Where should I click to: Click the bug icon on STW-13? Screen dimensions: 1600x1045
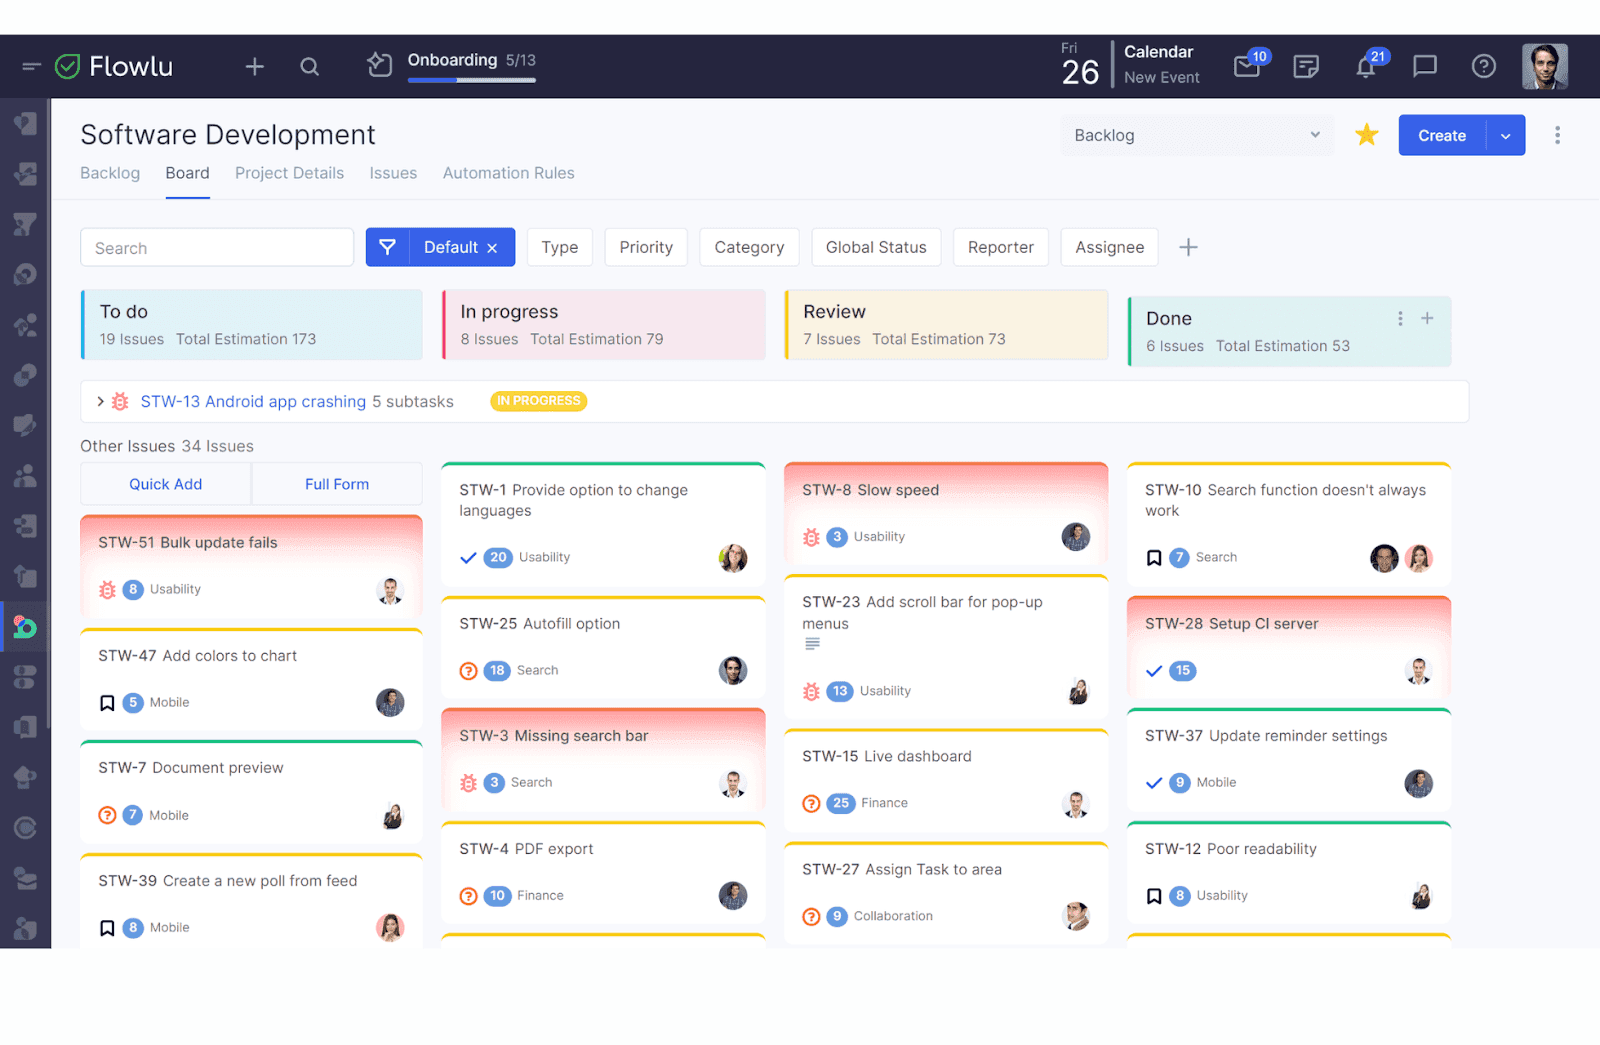(120, 401)
